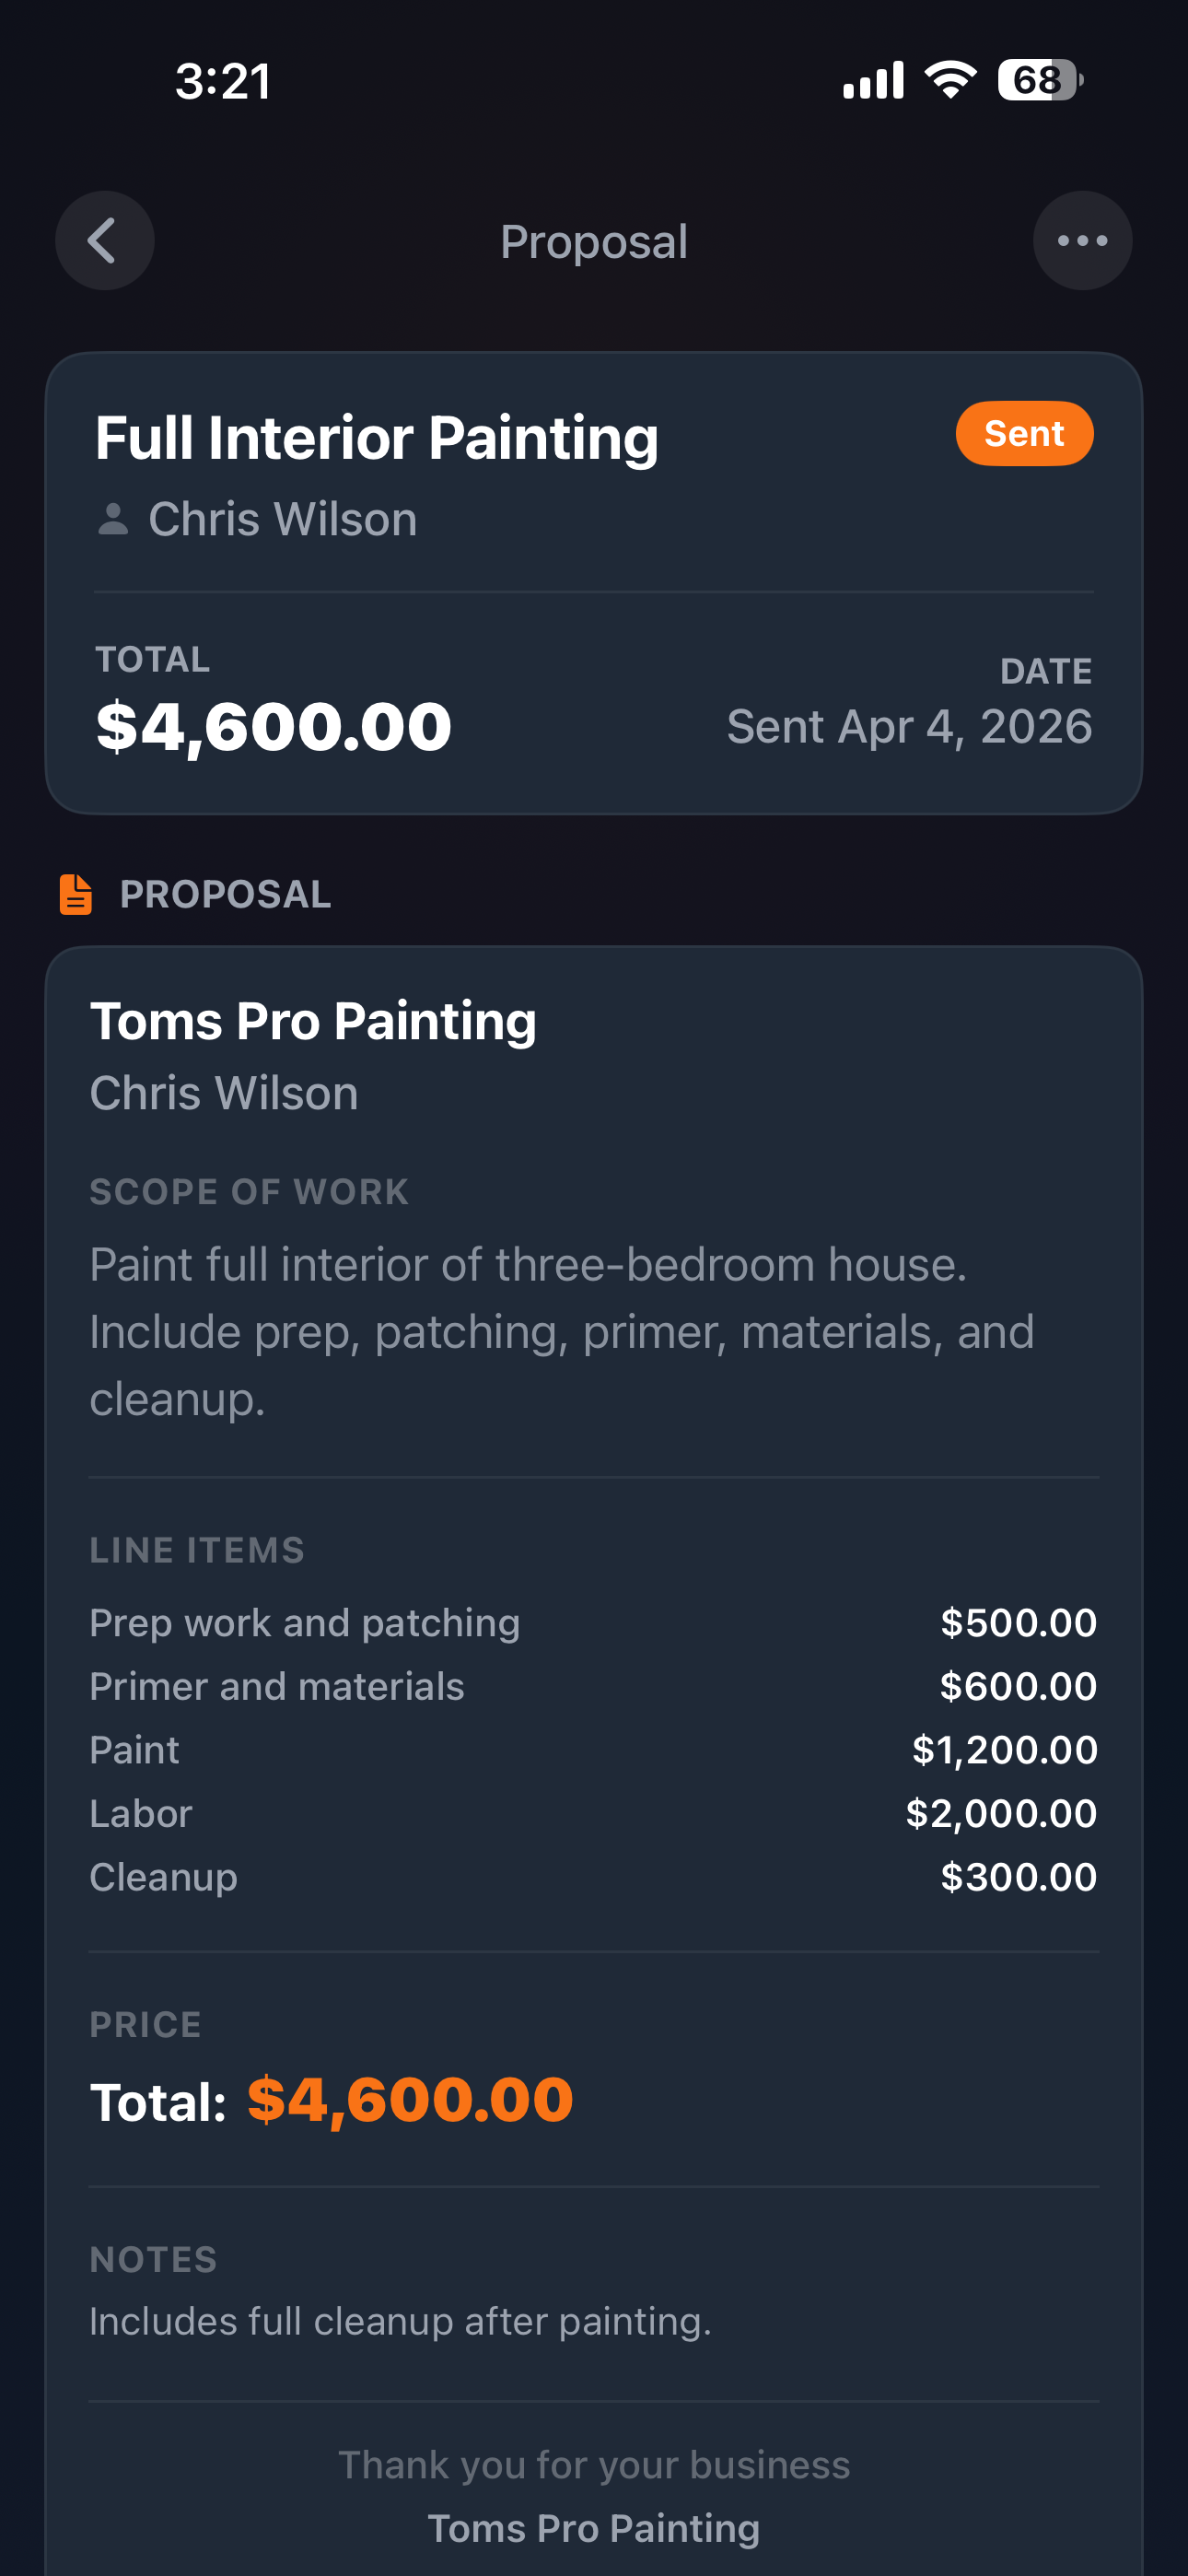This screenshot has width=1188, height=2576.
Task: Tap the Sent Apr 4, 2026 date
Action: (909, 726)
